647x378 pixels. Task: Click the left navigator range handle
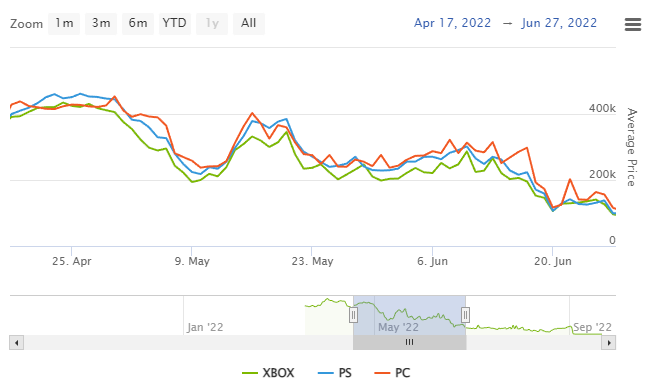[x=353, y=315]
